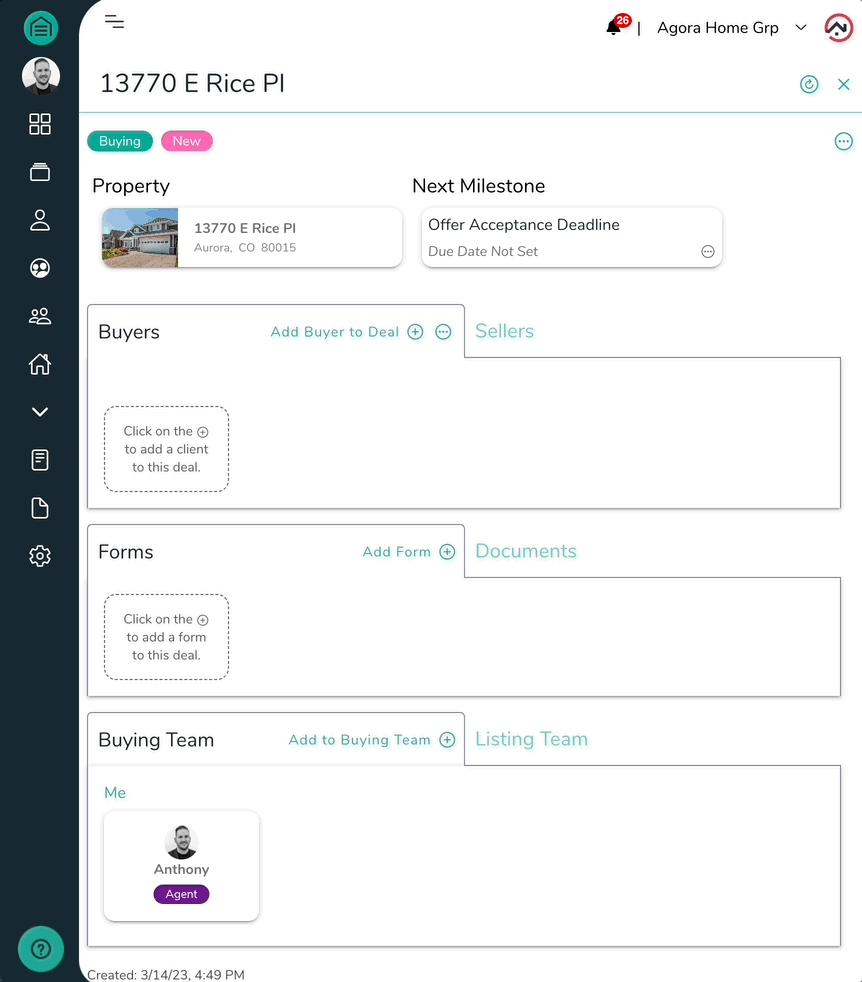Image resolution: width=862 pixels, height=982 pixels.
Task: Open the deal options ellipsis menu
Action: pyautogui.click(x=843, y=141)
